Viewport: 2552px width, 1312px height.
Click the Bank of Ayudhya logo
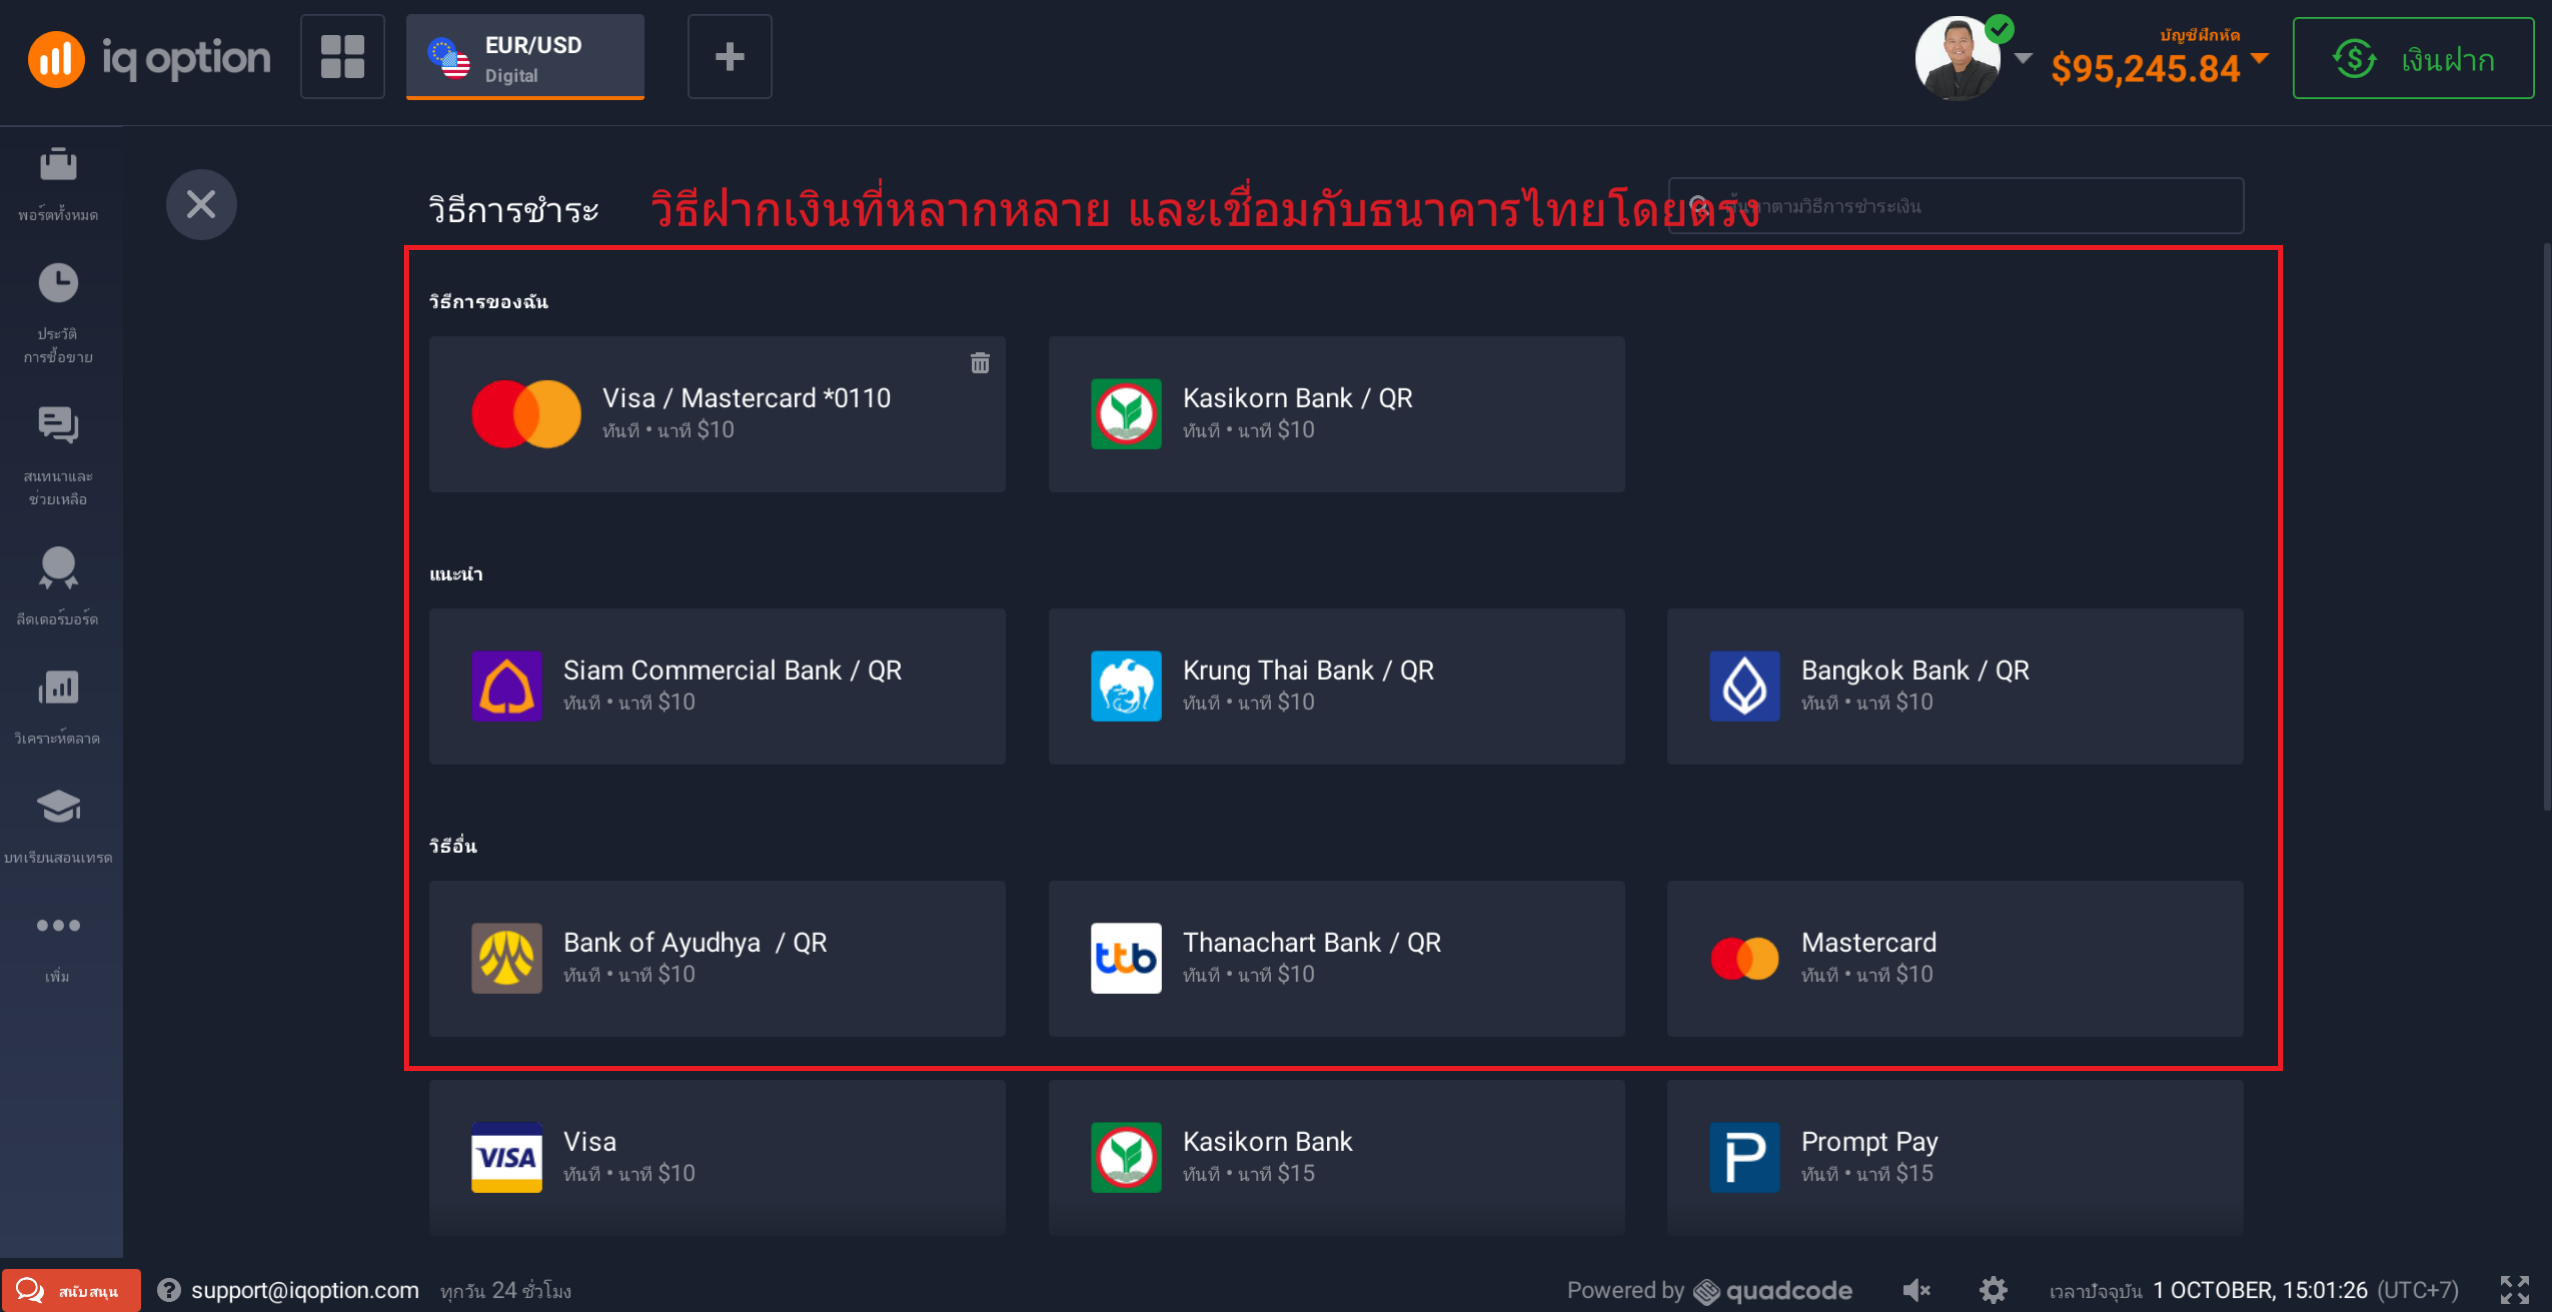(507, 958)
